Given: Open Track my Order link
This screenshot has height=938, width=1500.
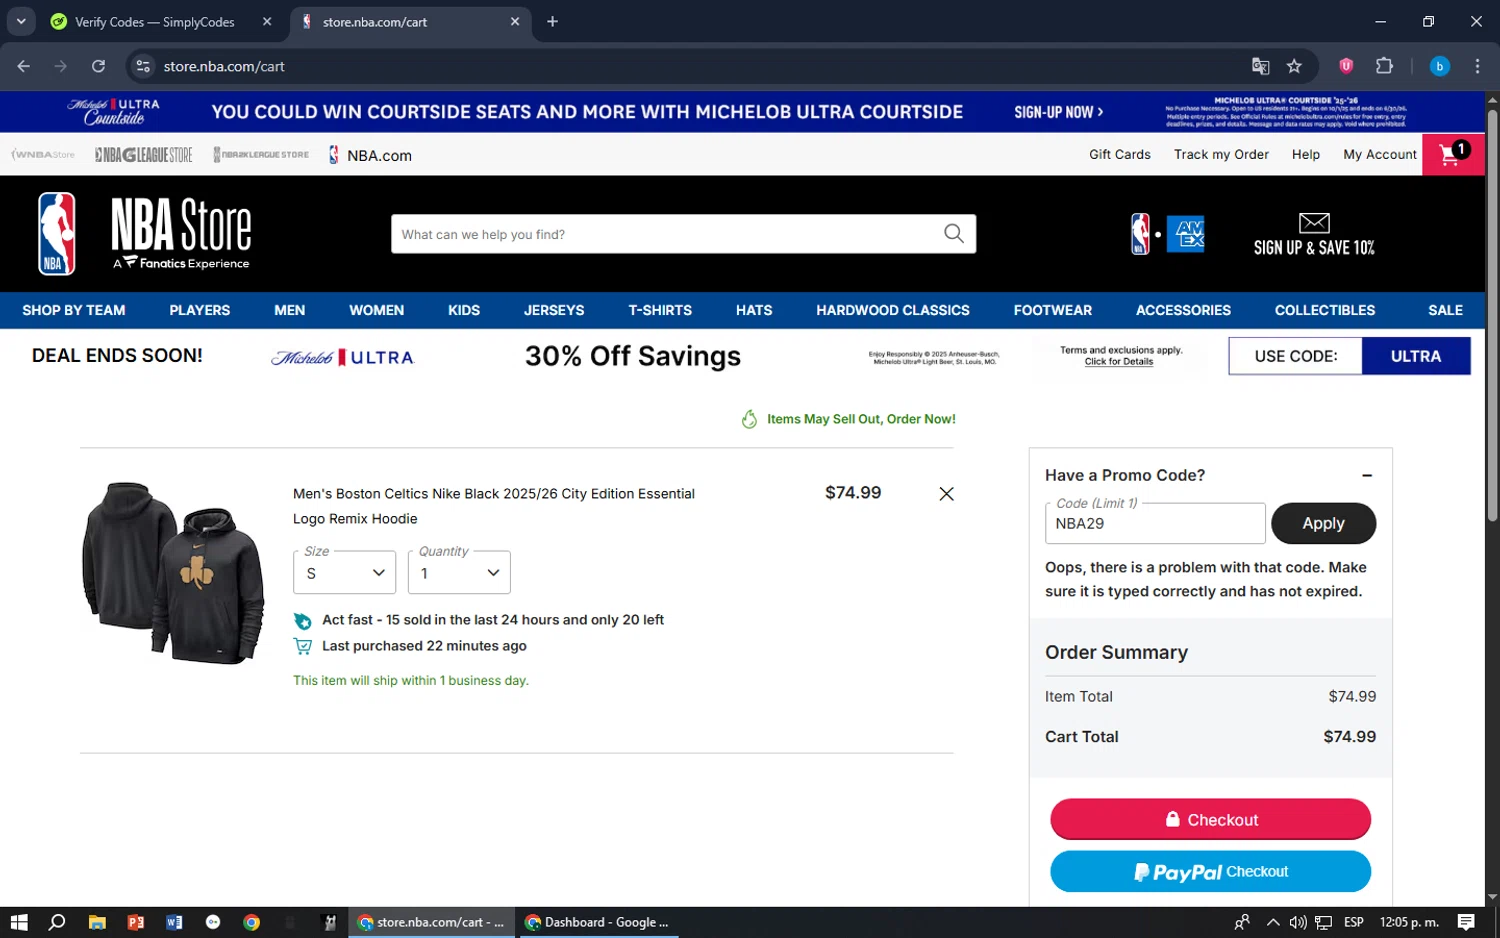Looking at the screenshot, I should click(1221, 154).
